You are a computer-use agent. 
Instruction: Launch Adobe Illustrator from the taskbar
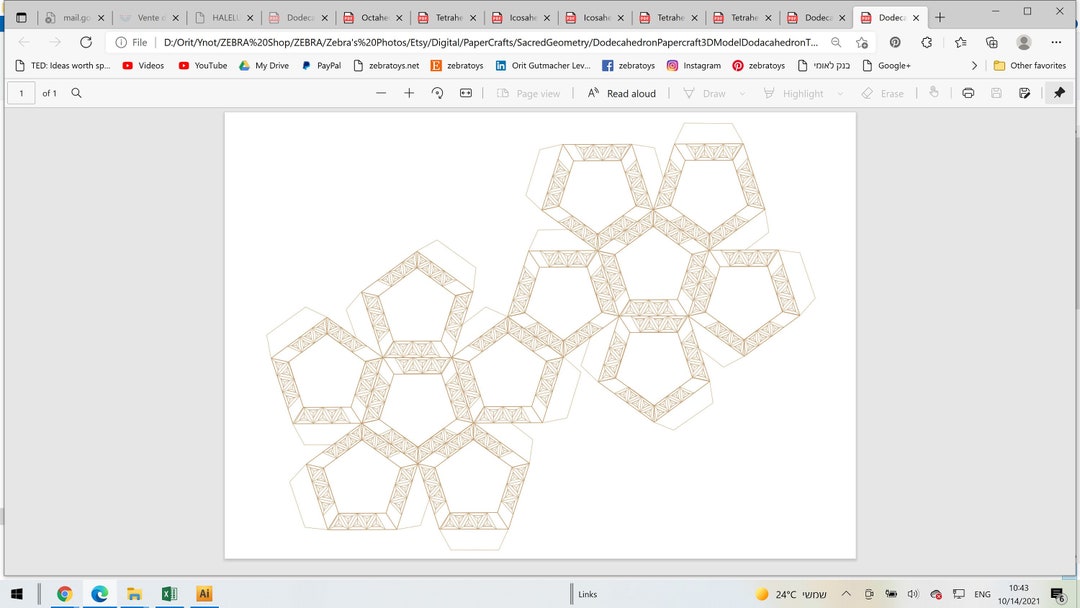(204, 593)
